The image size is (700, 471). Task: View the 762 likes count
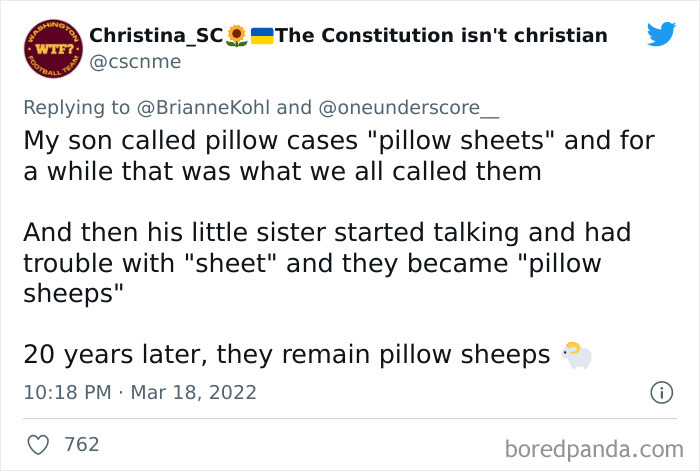(81, 444)
